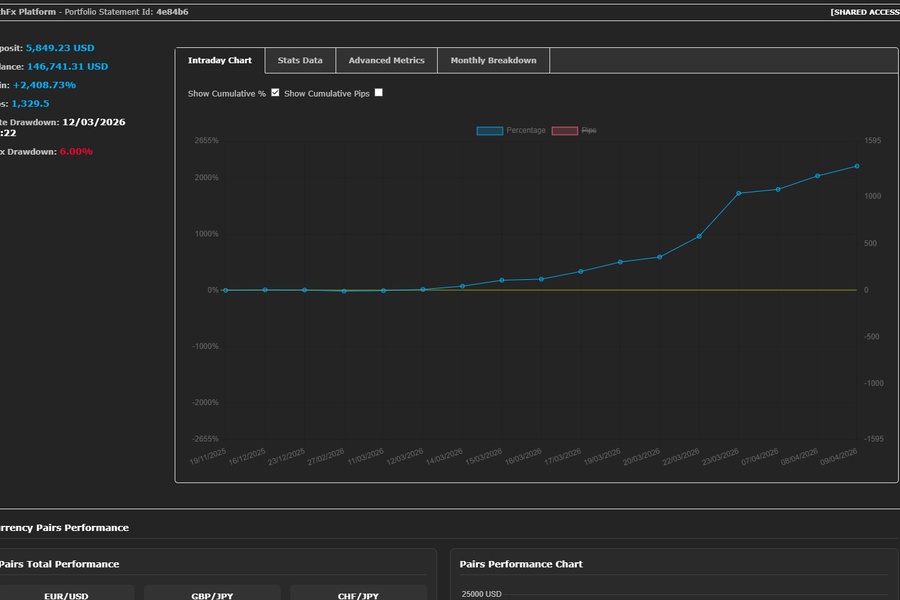Uncheck the Show Cumulative % checkbox
900x600 pixels.
tap(276, 92)
